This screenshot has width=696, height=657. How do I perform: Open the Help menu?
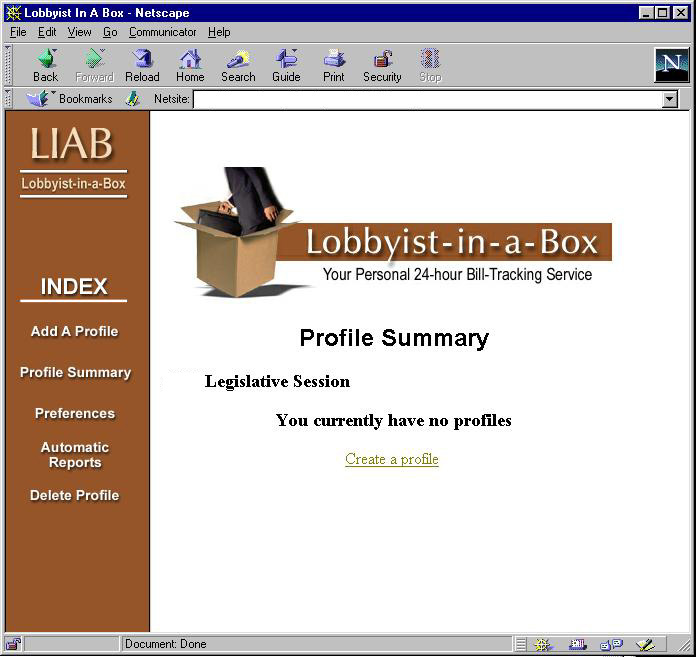219,32
